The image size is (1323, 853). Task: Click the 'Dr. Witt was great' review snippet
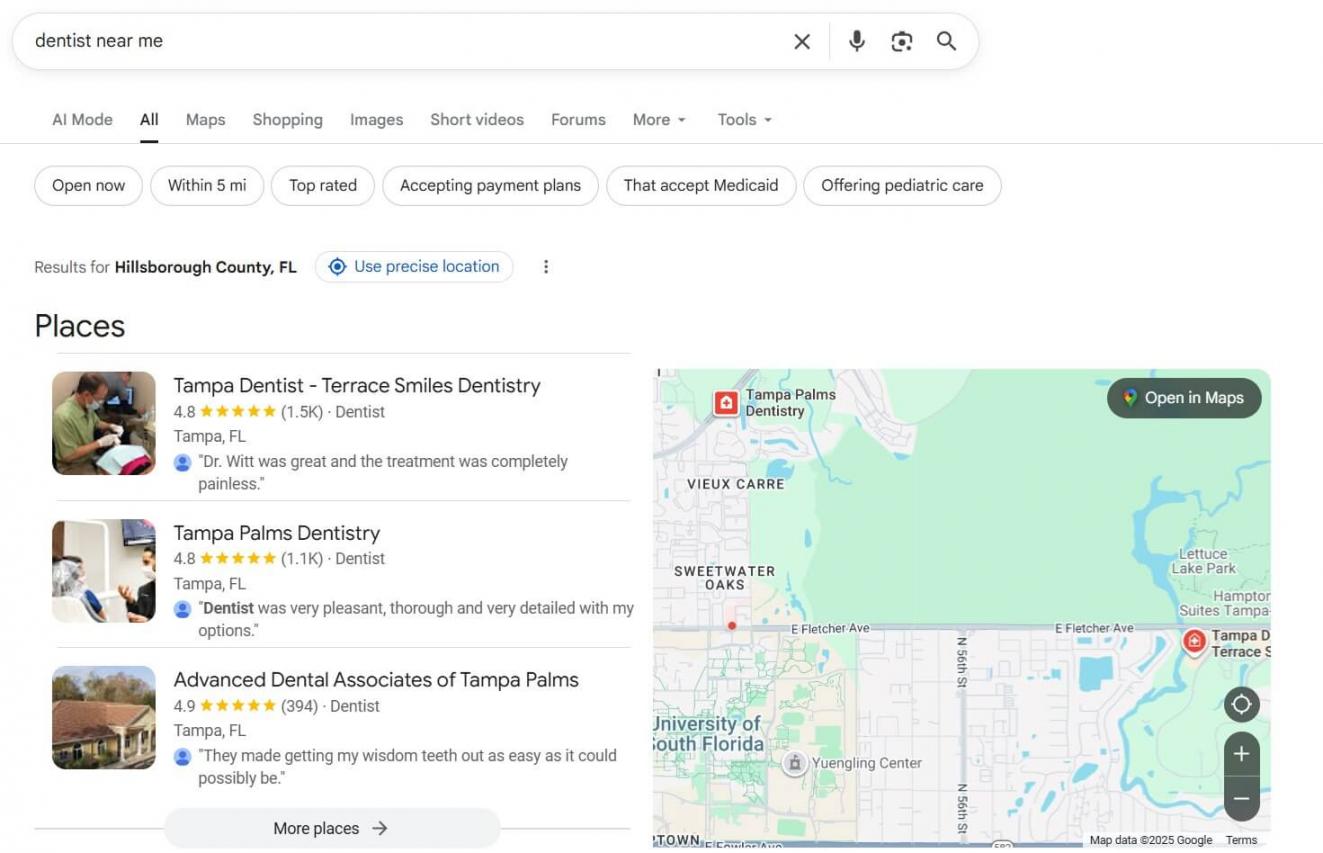(x=383, y=472)
